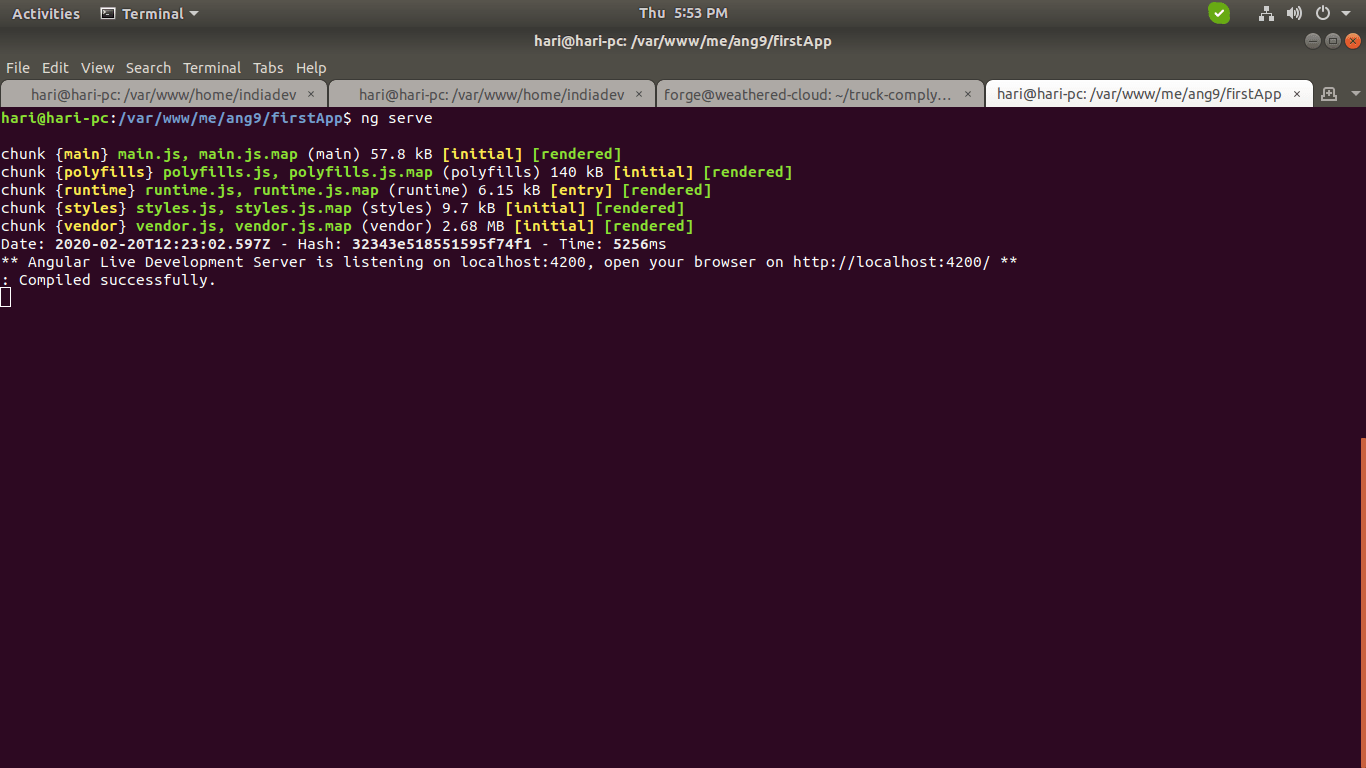Click the Activities button
Image resolution: width=1366 pixels, height=768 pixels.
pos(46,13)
